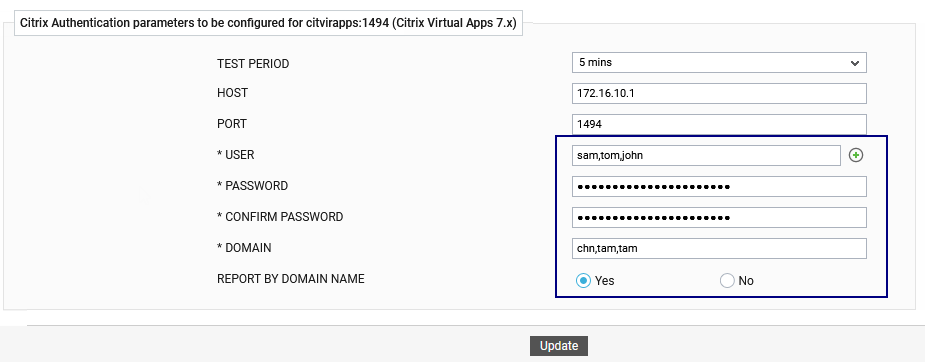Viewport: 925px width, 362px height.
Task: Focus the HOST field containing 172.16.10.1
Action: pyautogui.click(x=719, y=93)
